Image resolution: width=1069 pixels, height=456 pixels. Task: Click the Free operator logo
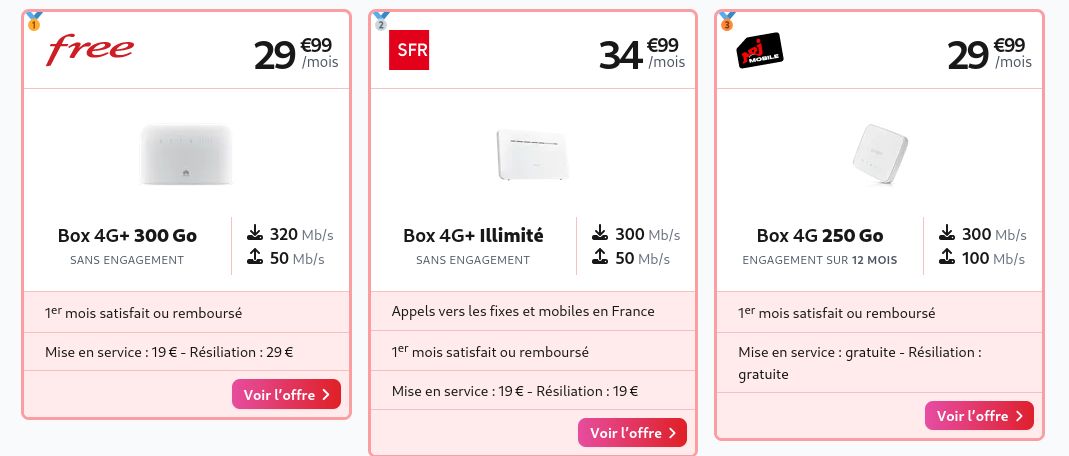pyautogui.click(x=91, y=49)
